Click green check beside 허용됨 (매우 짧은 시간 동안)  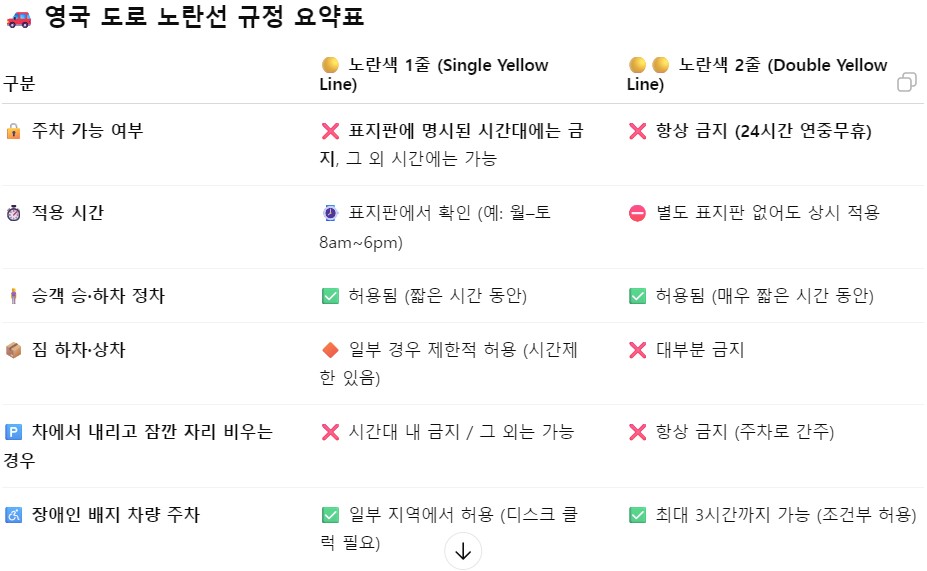637,296
